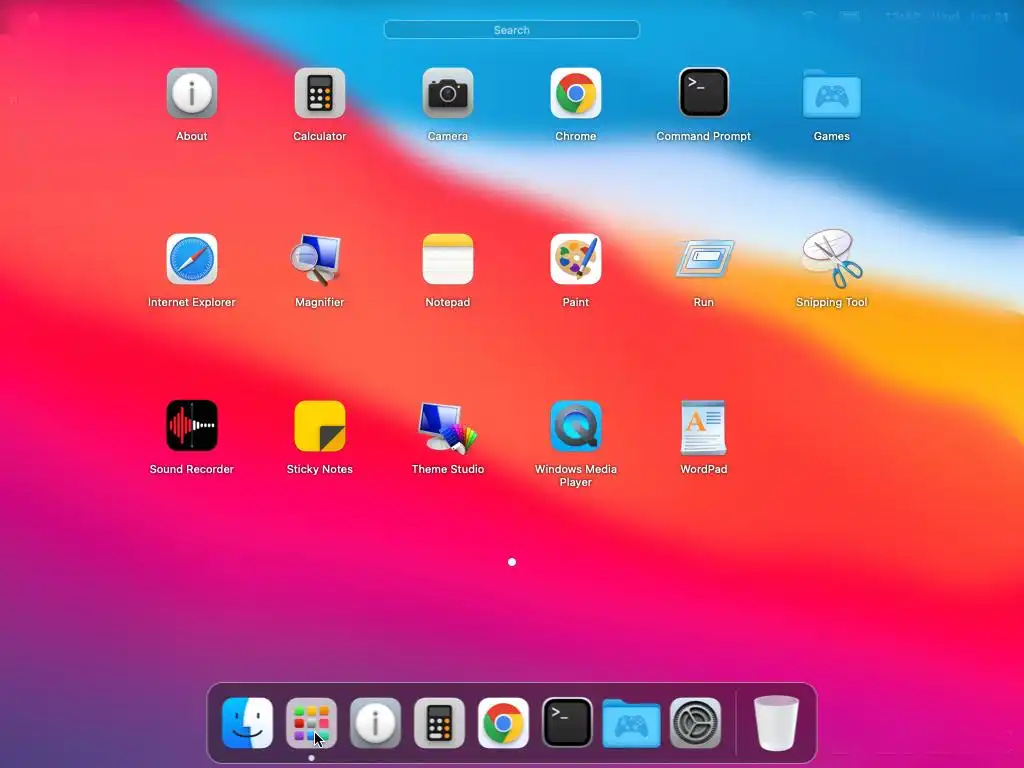
Task: Open the Run dialog icon
Action: 703,258
